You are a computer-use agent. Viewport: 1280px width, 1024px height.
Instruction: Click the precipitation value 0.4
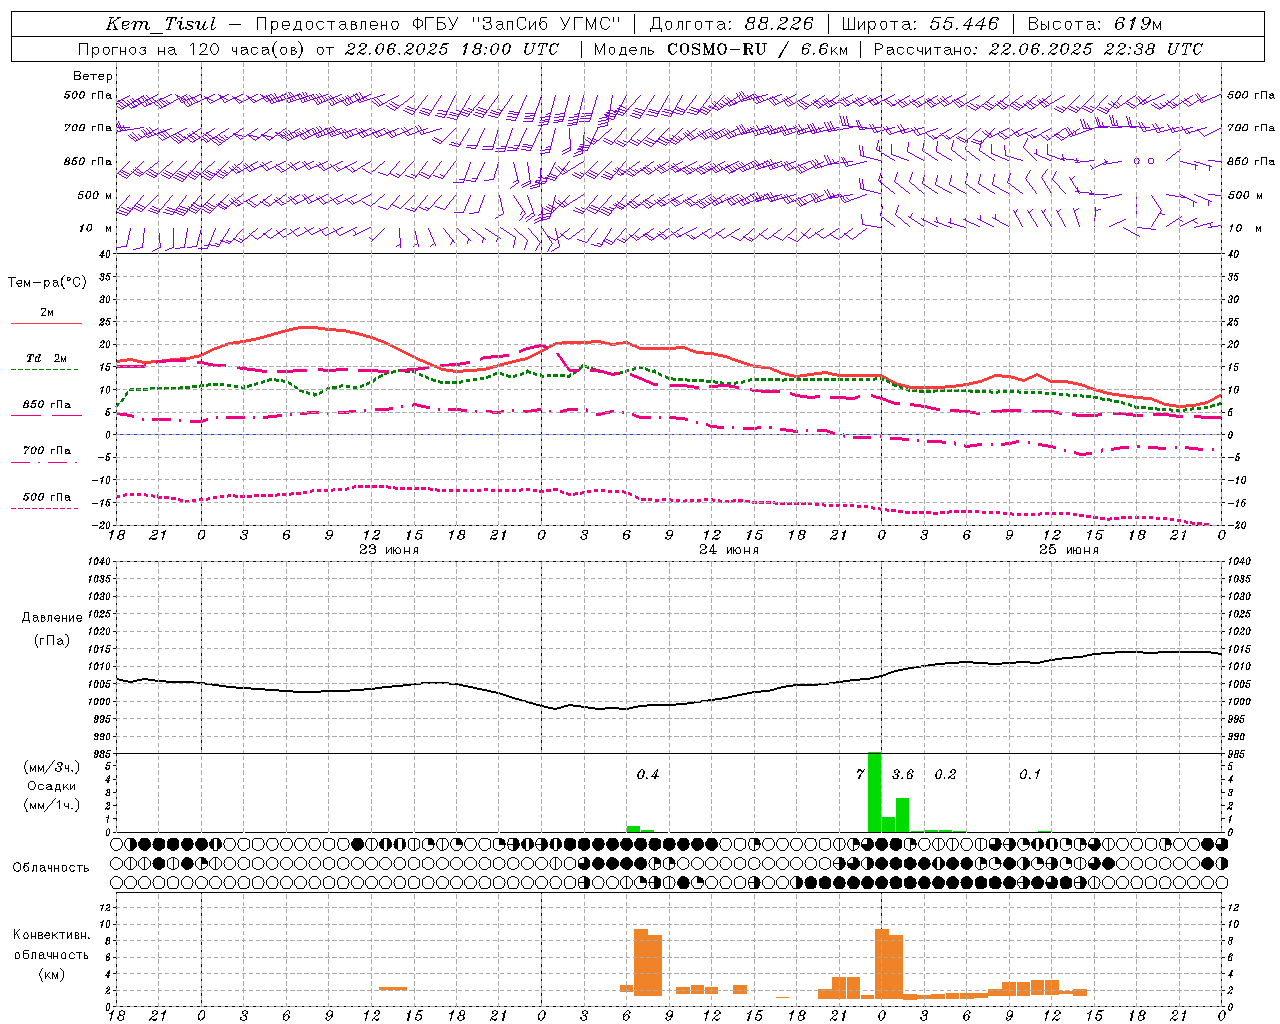click(x=647, y=774)
